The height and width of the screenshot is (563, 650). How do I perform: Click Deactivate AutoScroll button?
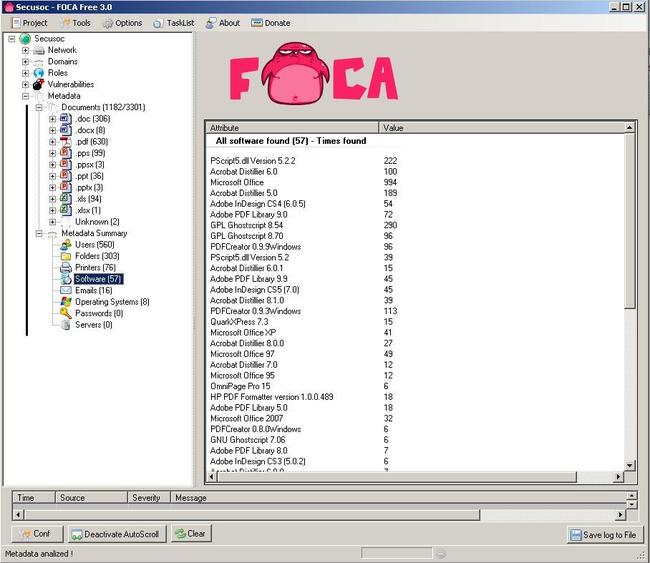[115, 534]
